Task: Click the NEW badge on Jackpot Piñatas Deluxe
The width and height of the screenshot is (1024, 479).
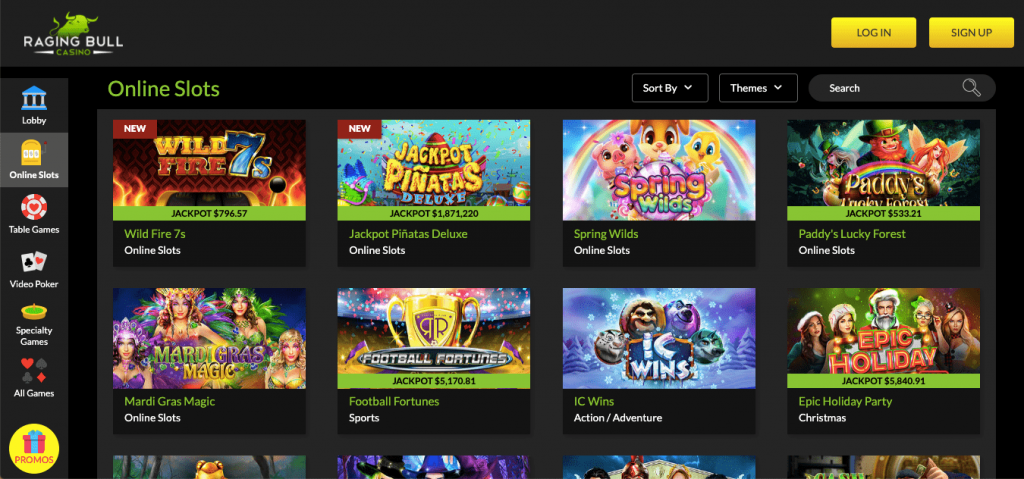Action: (359, 129)
